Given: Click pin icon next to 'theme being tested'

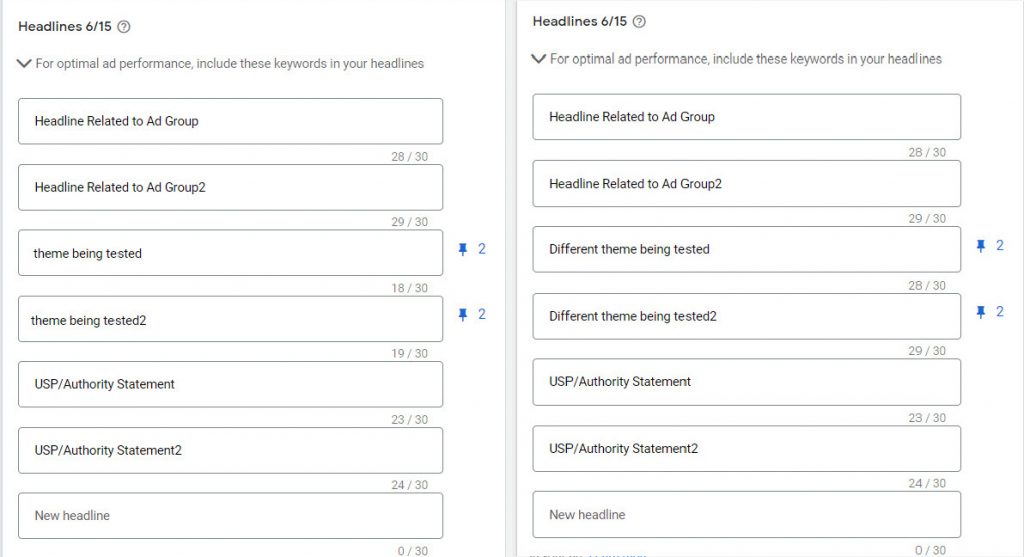Looking at the screenshot, I should click(463, 249).
